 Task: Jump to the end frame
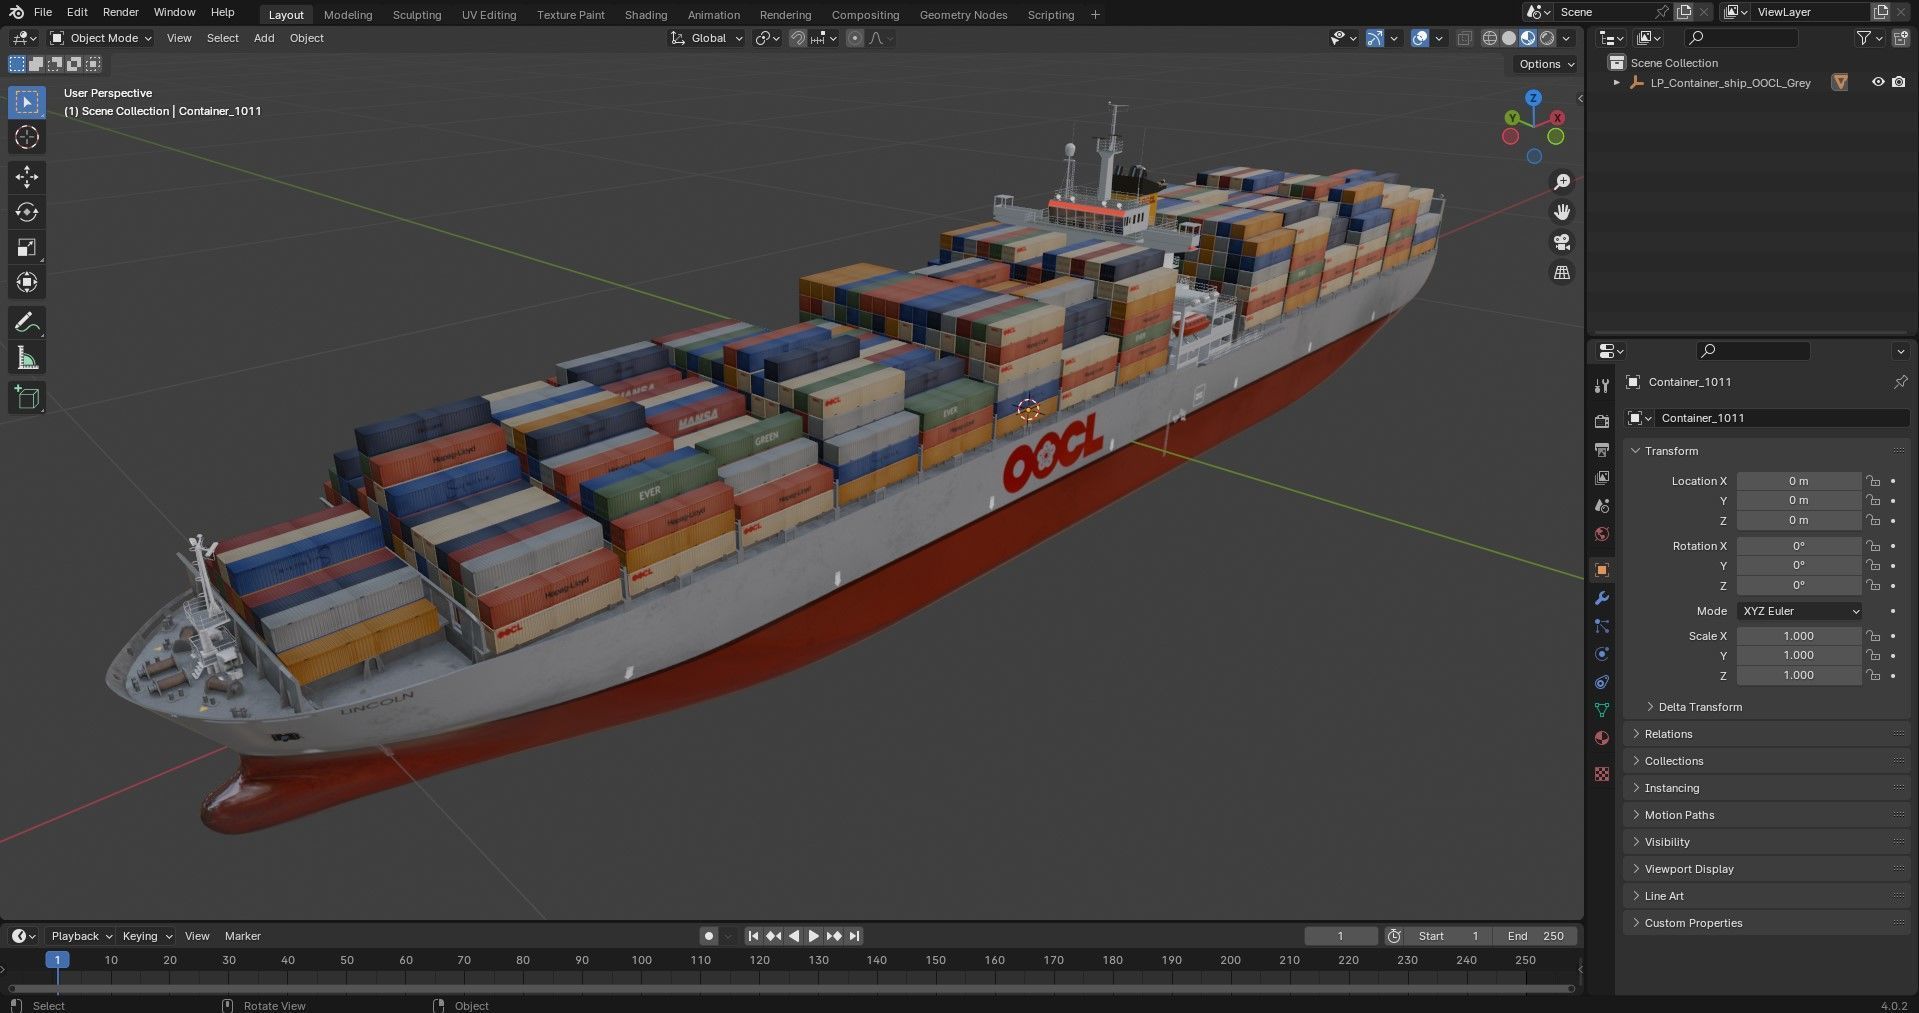coord(854,936)
